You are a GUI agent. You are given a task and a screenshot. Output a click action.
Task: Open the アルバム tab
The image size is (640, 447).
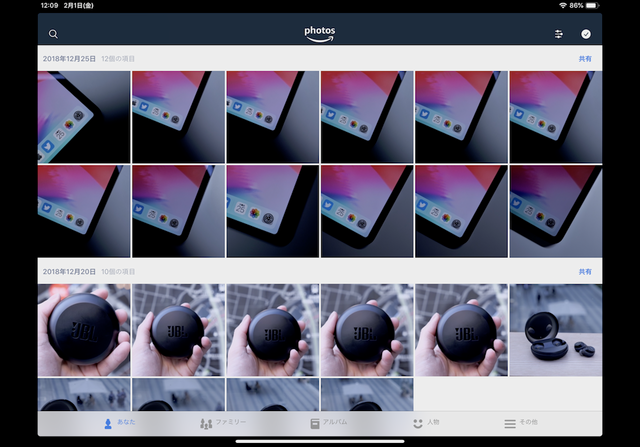coord(329,423)
